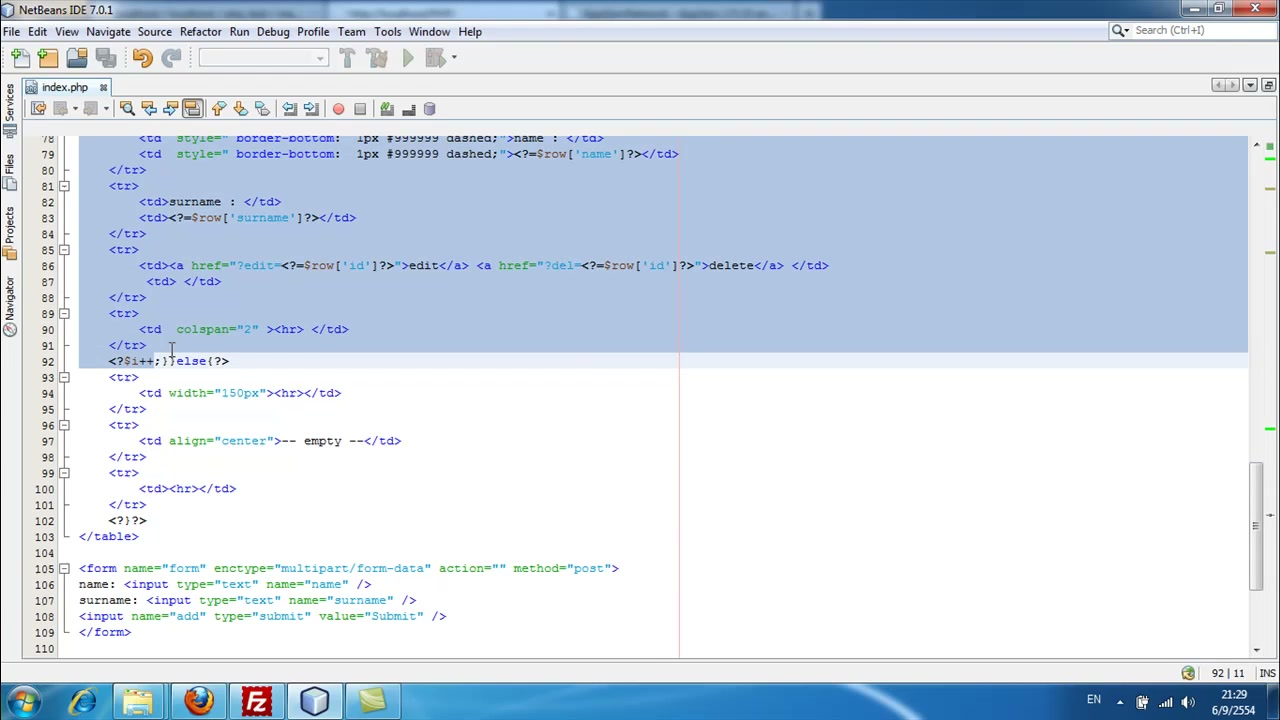Open the Services side panel

click(x=10, y=110)
